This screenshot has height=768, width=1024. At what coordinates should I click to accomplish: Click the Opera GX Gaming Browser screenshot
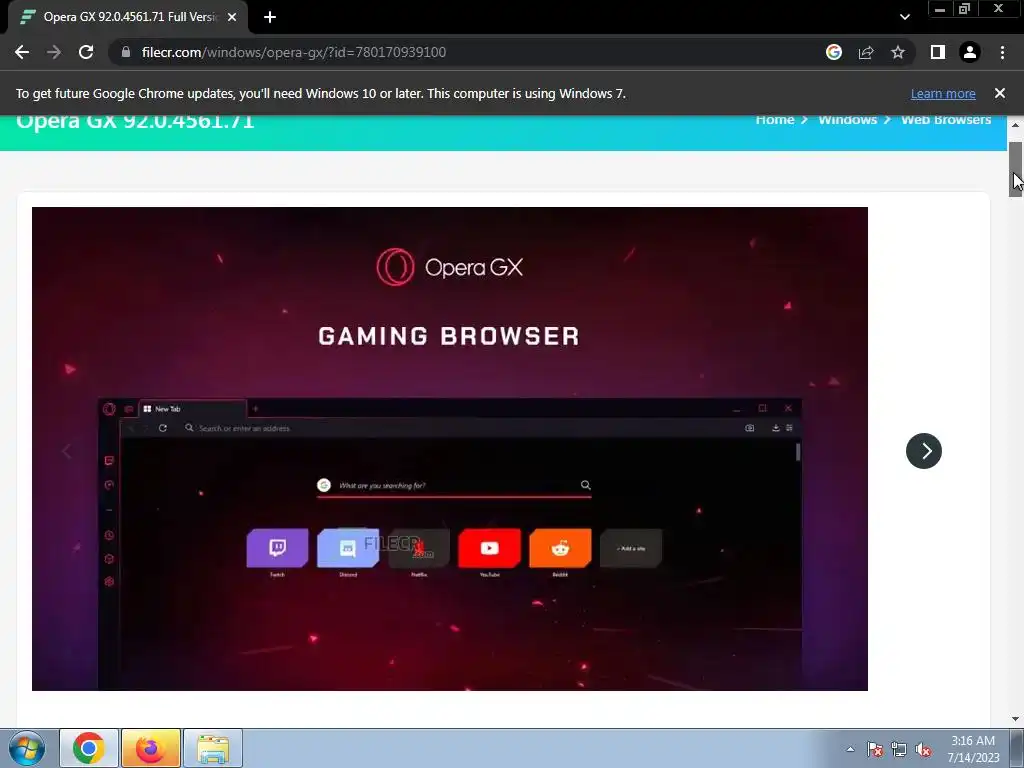[x=450, y=449]
